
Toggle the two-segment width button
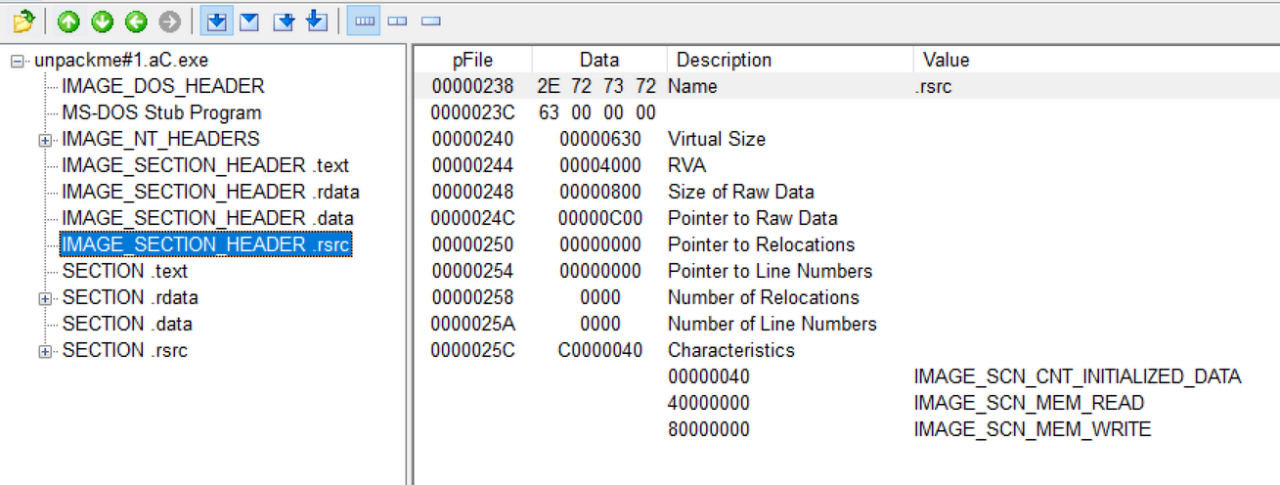point(397,20)
